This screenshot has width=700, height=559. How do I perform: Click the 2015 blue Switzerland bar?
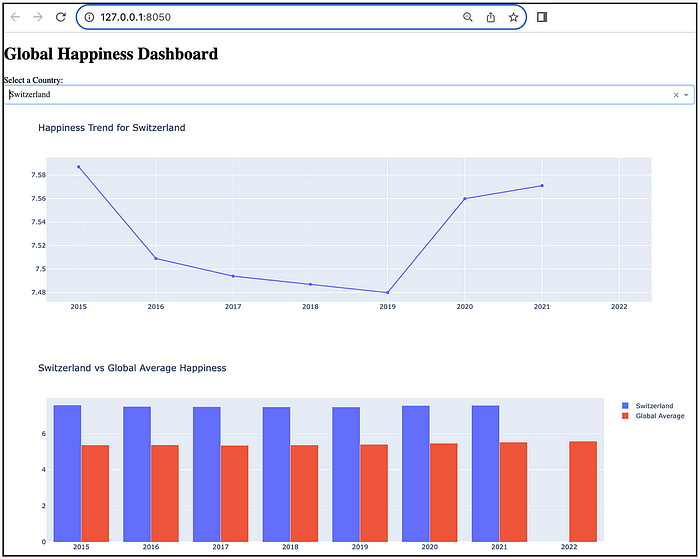(x=67, y=473)
